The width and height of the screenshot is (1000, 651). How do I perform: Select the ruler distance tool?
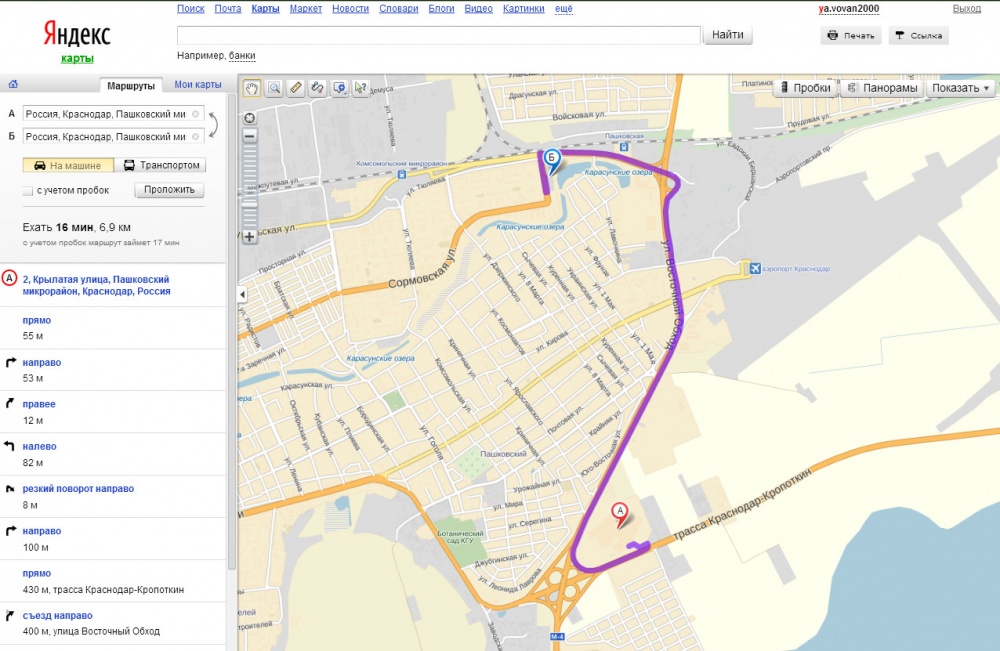[296, 88]
